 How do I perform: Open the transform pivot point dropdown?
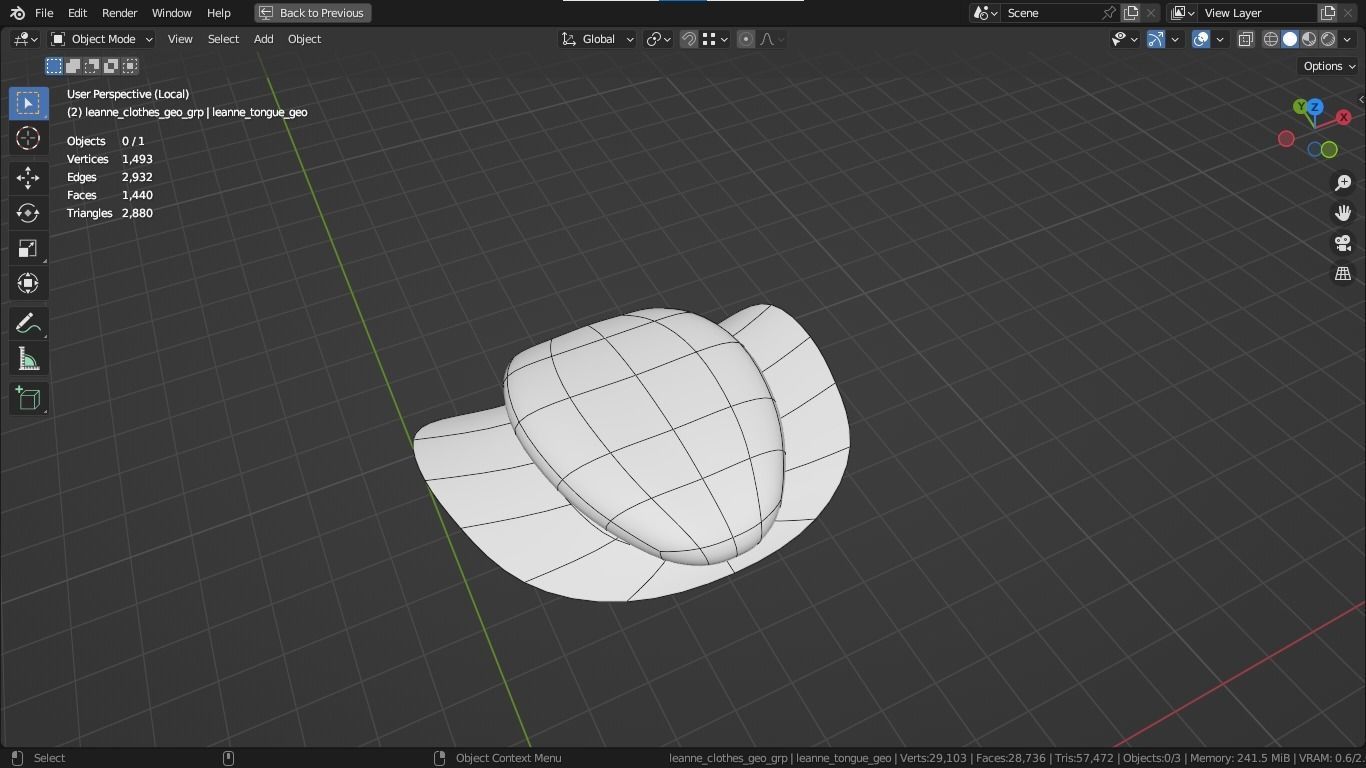[658, 39]
